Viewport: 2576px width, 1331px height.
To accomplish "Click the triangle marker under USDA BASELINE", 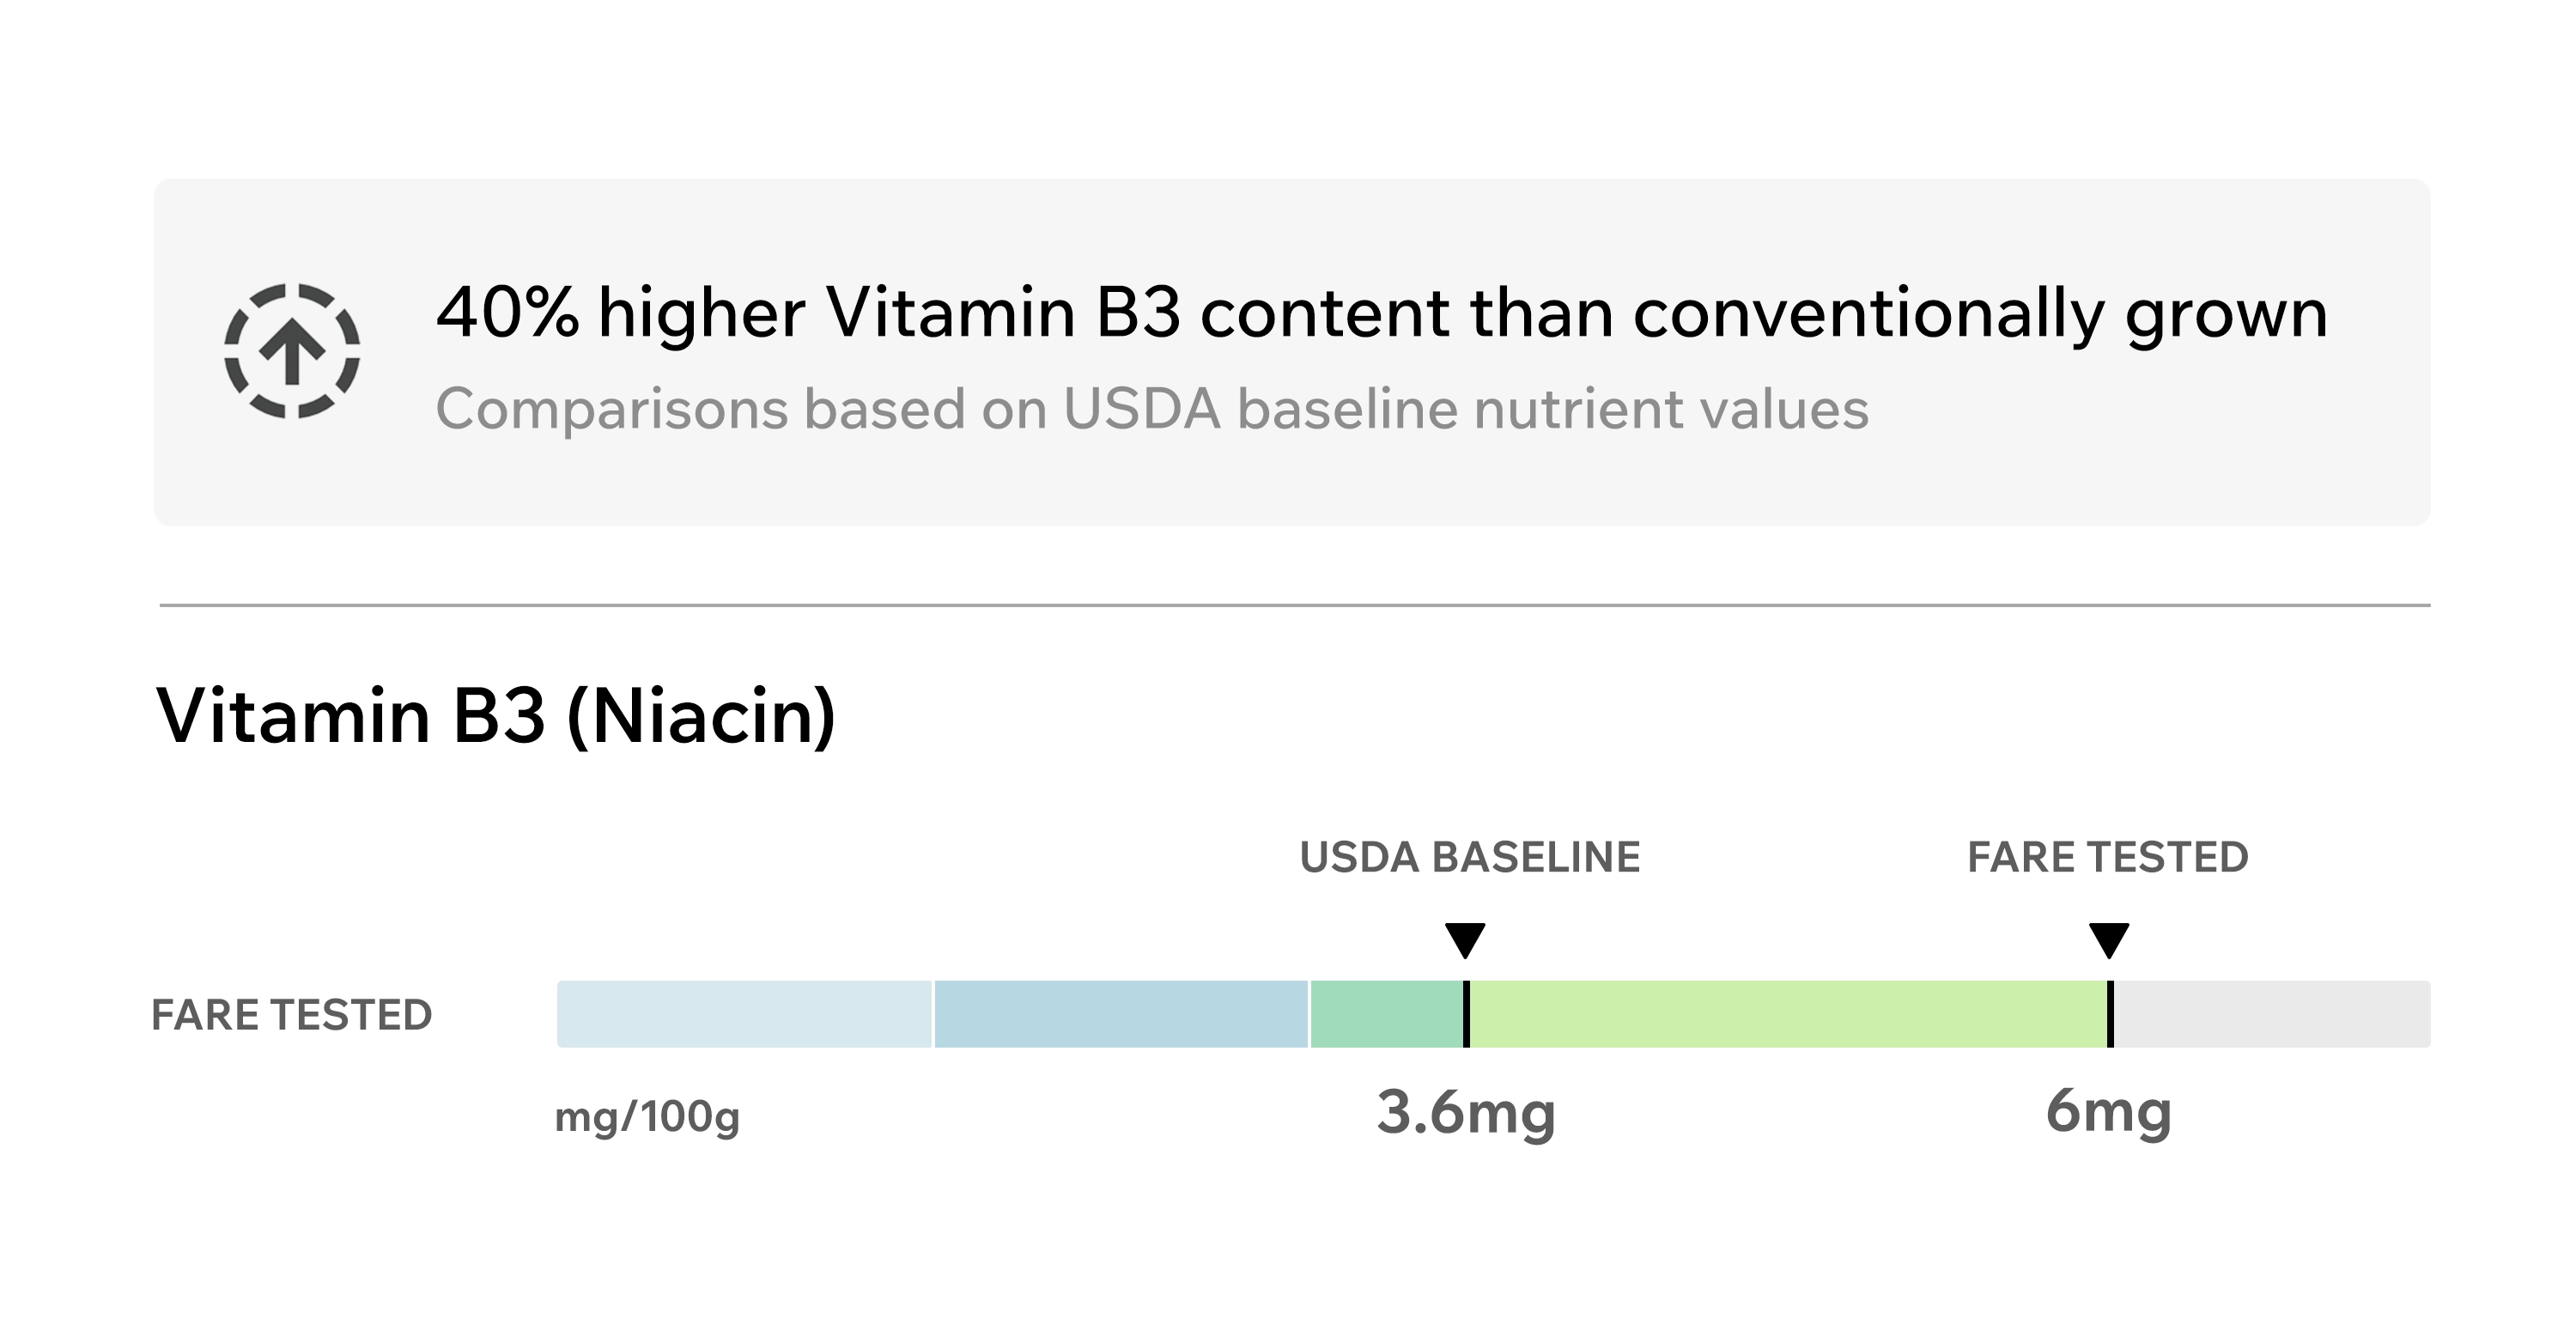I will pyautogui.click(x=1465, y=939).
